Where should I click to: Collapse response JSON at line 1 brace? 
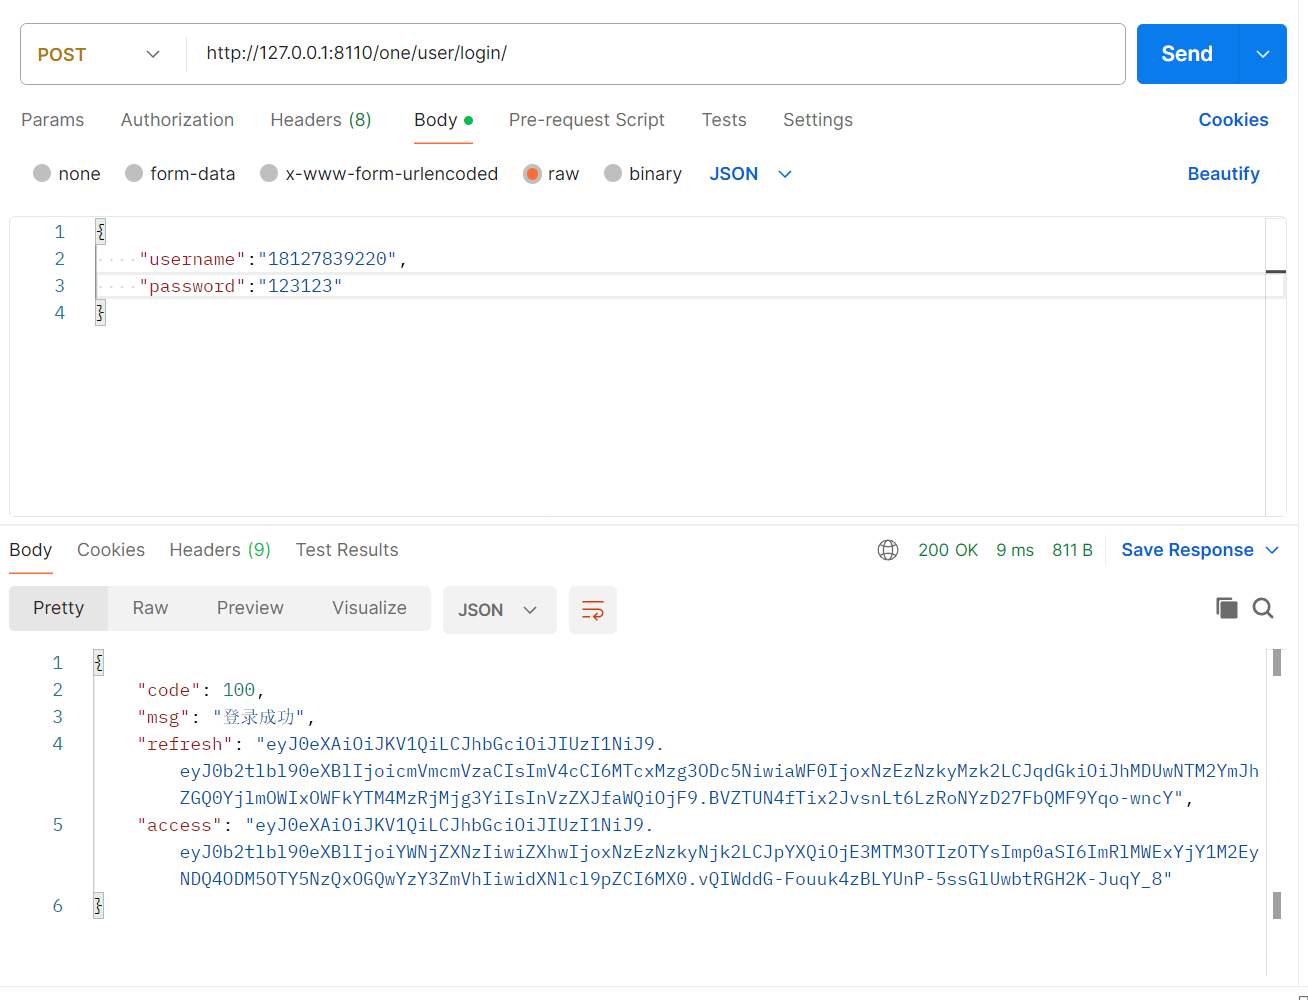pos(99,663)
